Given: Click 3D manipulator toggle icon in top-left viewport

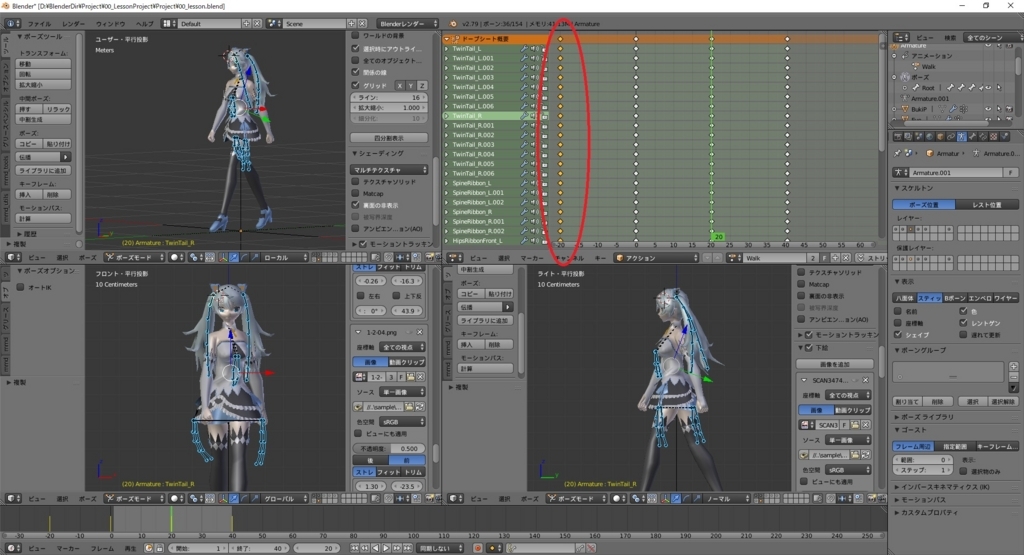Looking at the screenshot, I should (x=223, y=257).
